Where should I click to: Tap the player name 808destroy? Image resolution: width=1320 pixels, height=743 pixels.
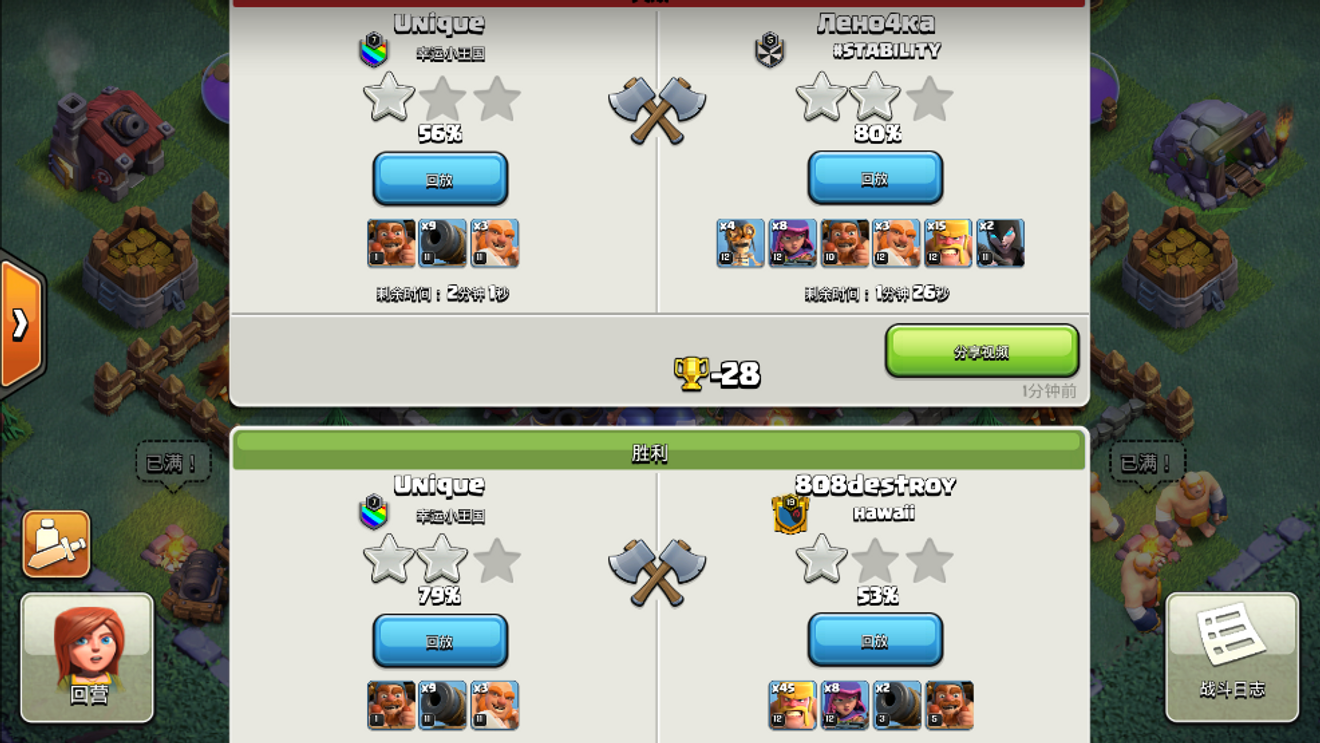tap(876, 484)
